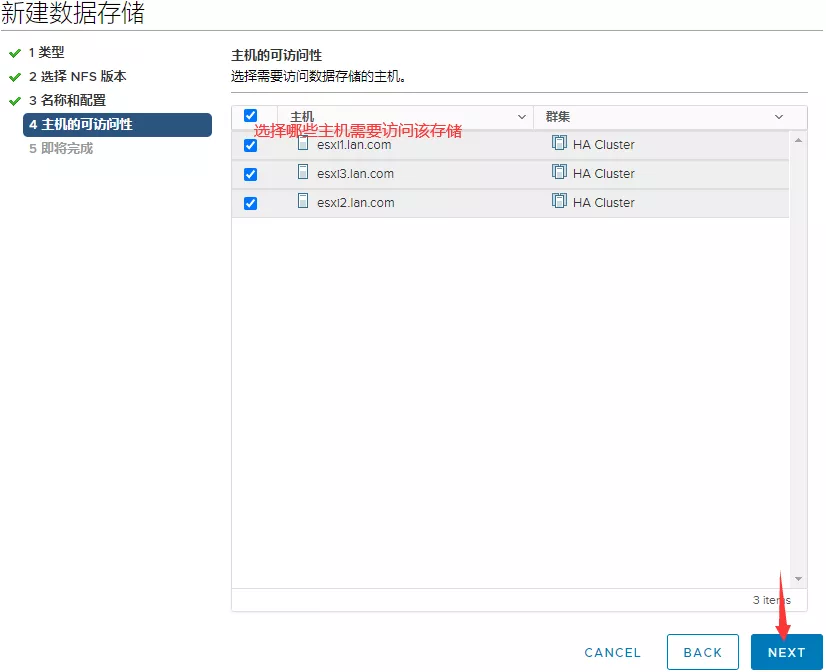This screenshot has width=826, height=672.
Task: Open the 主机 column filter dropdown arrow
Action: pyautogui.click(x=521, y=117)
